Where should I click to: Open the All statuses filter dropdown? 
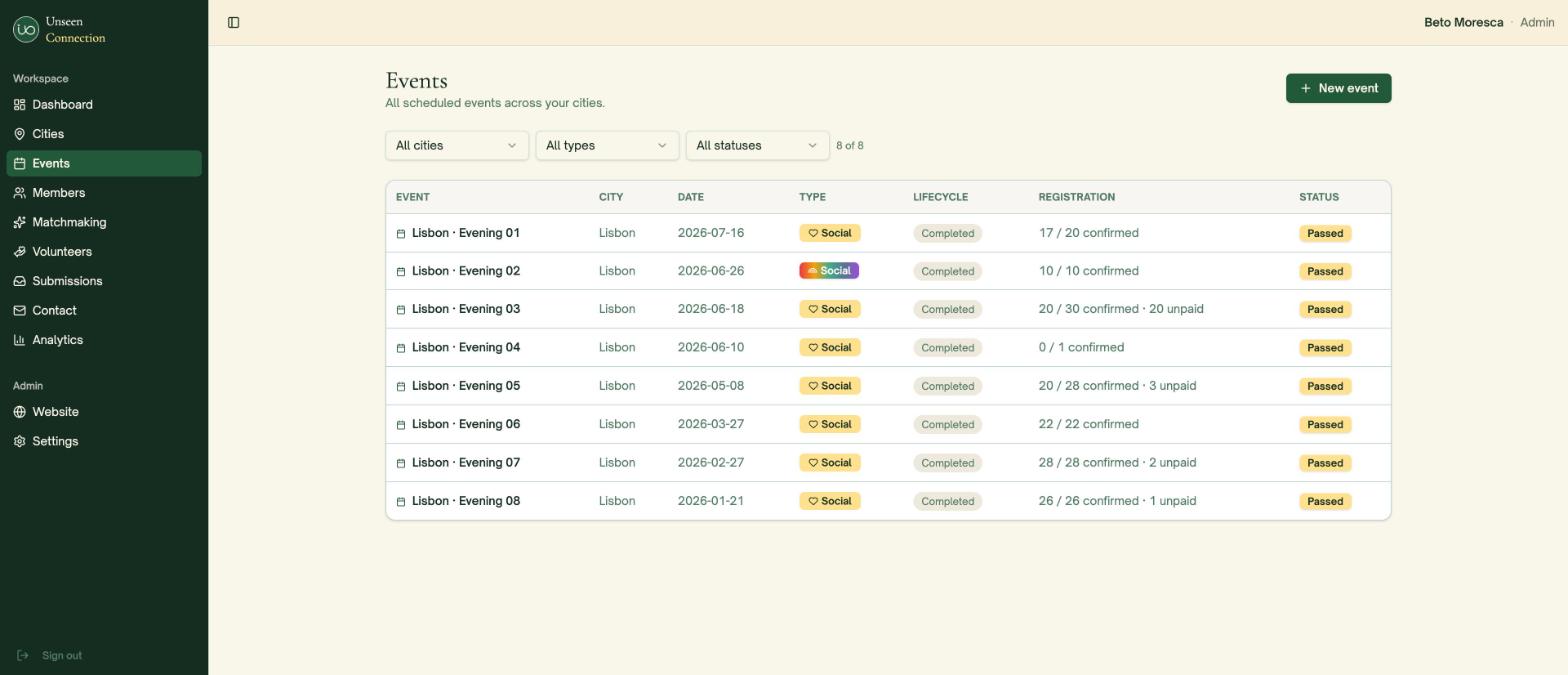[x=757, y=145]
